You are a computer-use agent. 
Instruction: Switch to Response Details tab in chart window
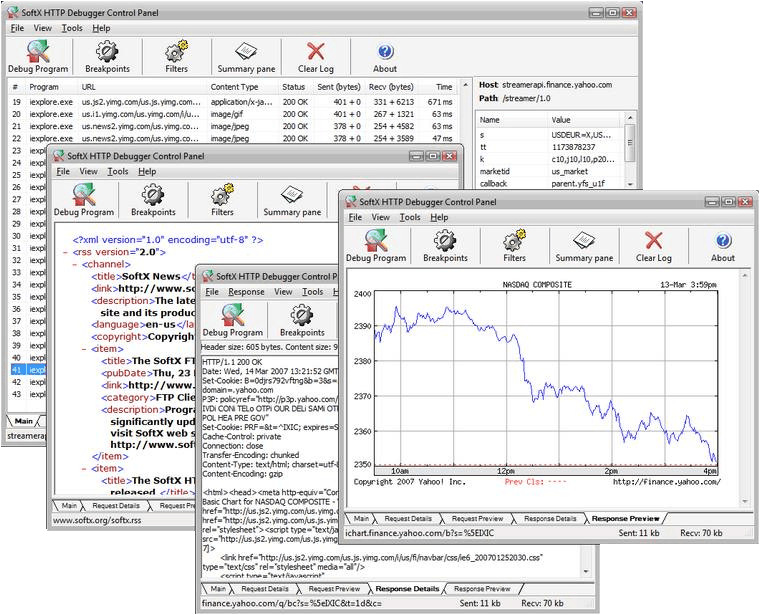tap(550, 519)
